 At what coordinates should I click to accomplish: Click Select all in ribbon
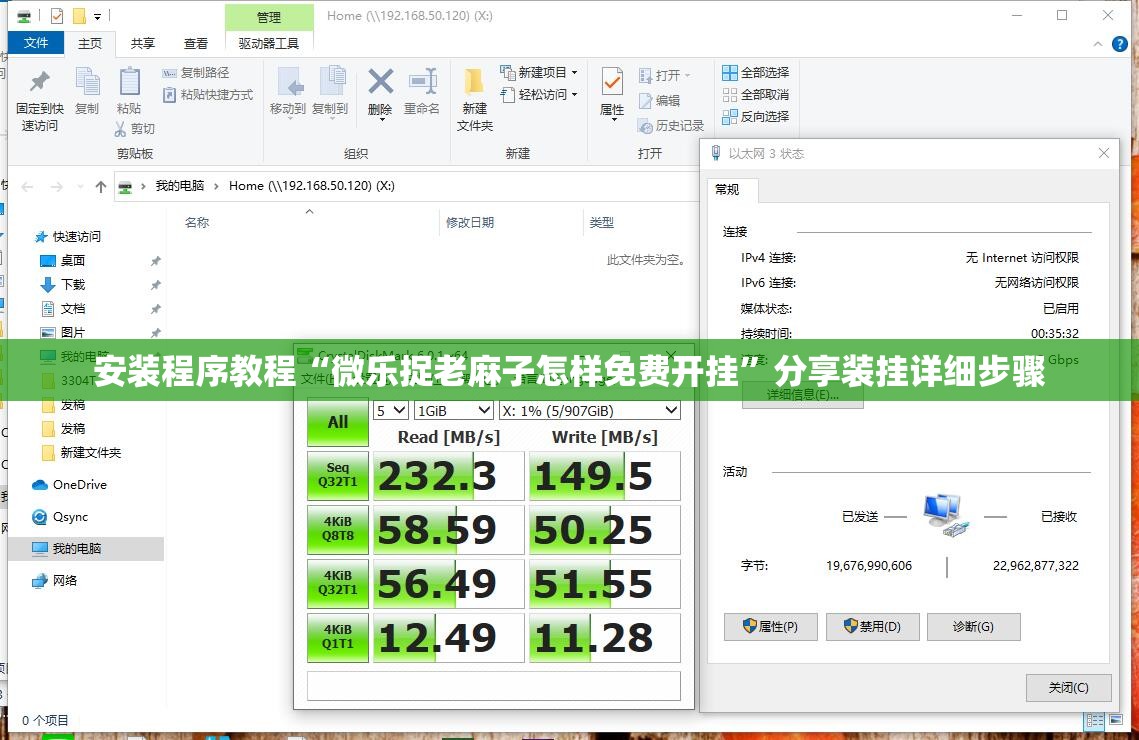(x=755, y=73)
